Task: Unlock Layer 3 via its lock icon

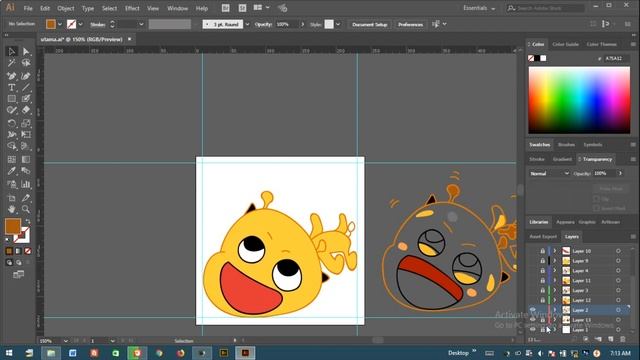Action: point(542,290)
